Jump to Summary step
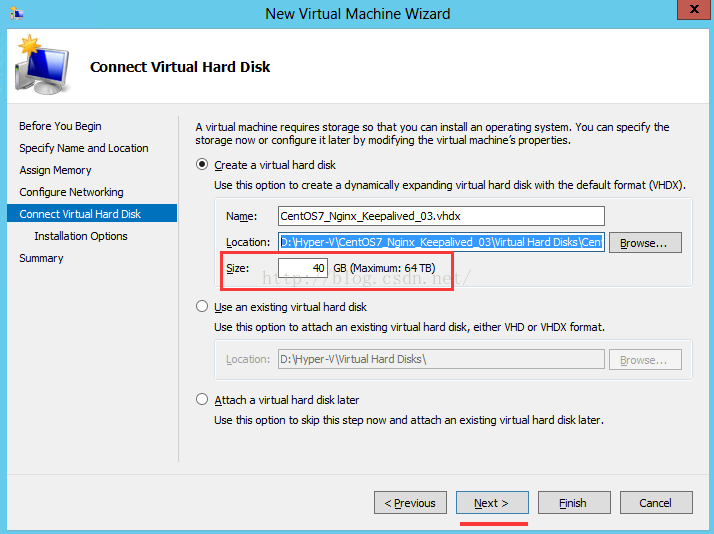714x534 pixels. coord(41,258)
